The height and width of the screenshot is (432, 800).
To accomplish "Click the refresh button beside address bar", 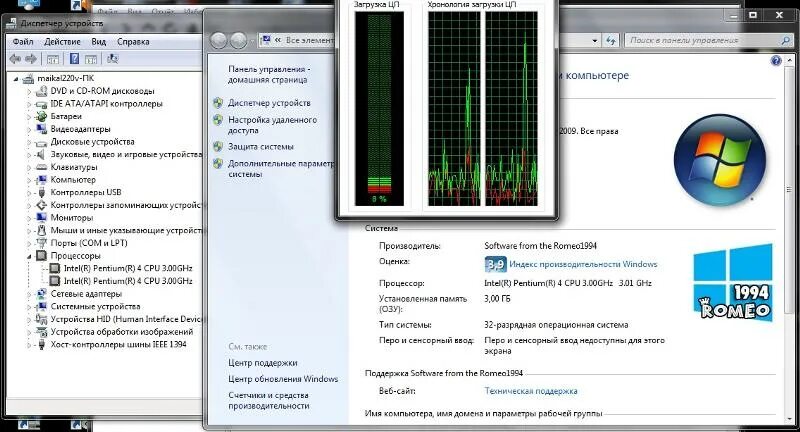I will point(611,40).
